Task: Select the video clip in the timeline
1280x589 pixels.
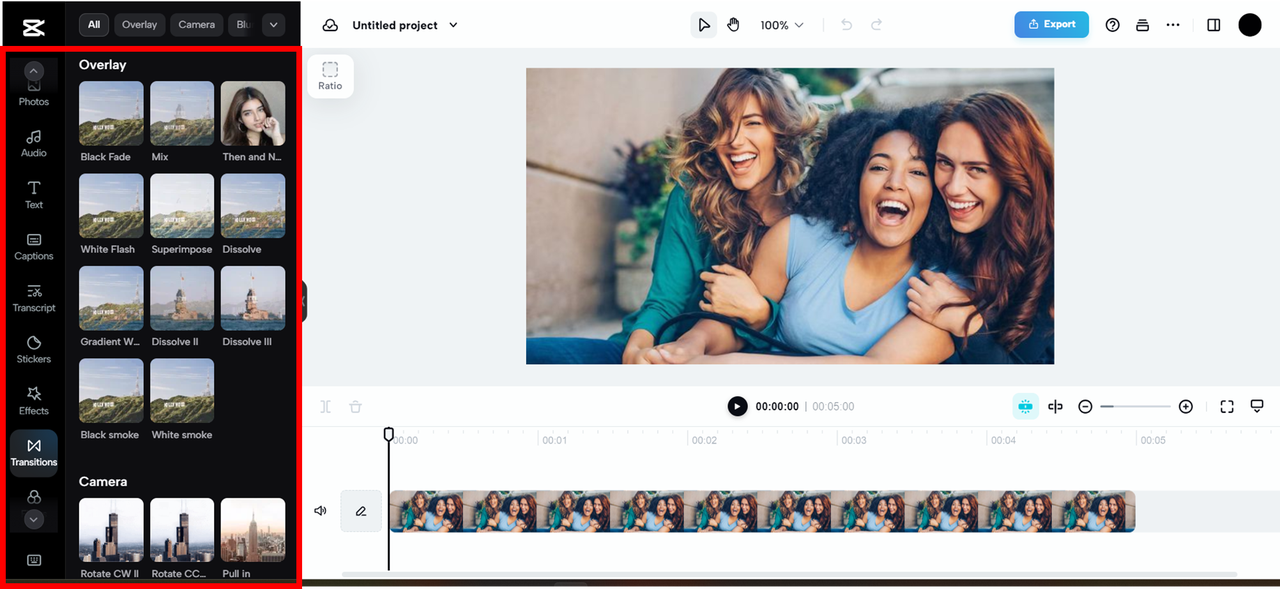Action: pos(762,511)
